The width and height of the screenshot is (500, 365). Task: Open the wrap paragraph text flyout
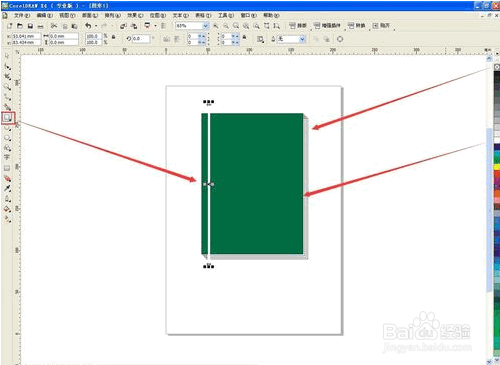(x=260, y=39)
